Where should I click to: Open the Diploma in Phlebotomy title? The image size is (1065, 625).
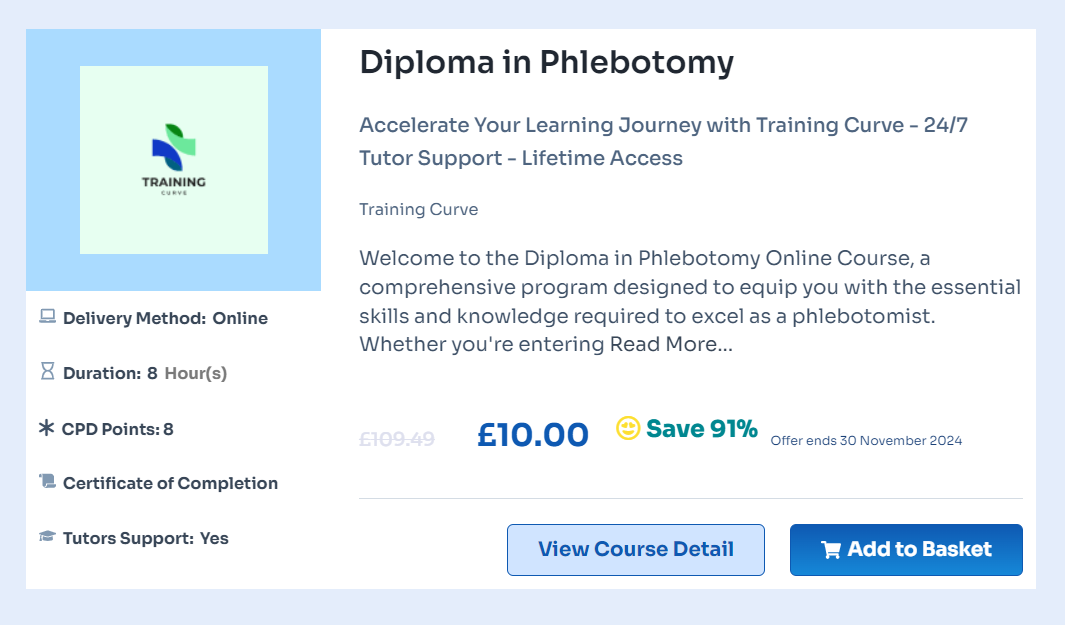546,62
